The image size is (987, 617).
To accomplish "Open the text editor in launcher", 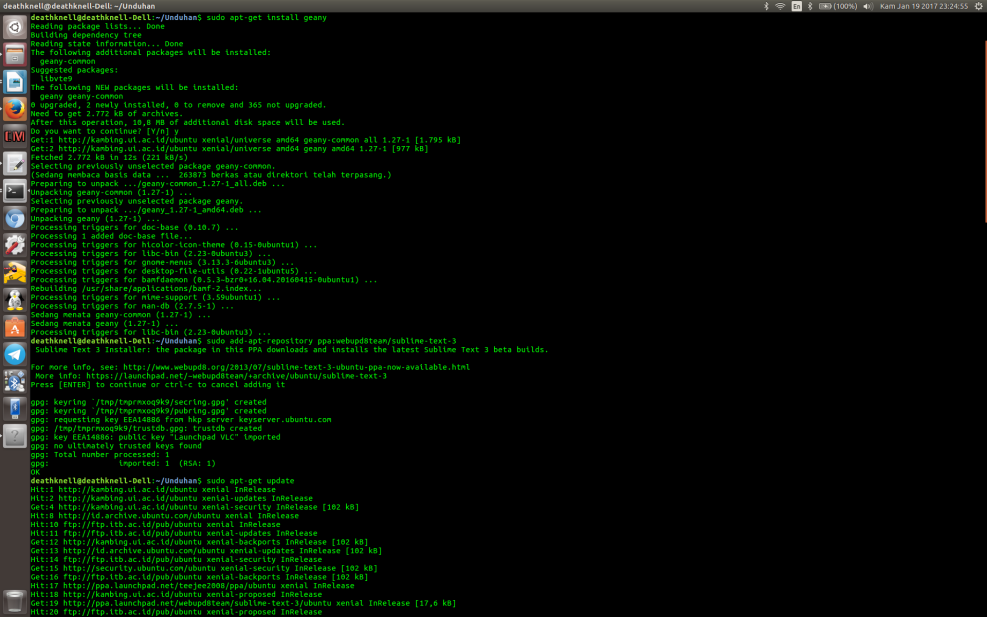I will point(14,163).
